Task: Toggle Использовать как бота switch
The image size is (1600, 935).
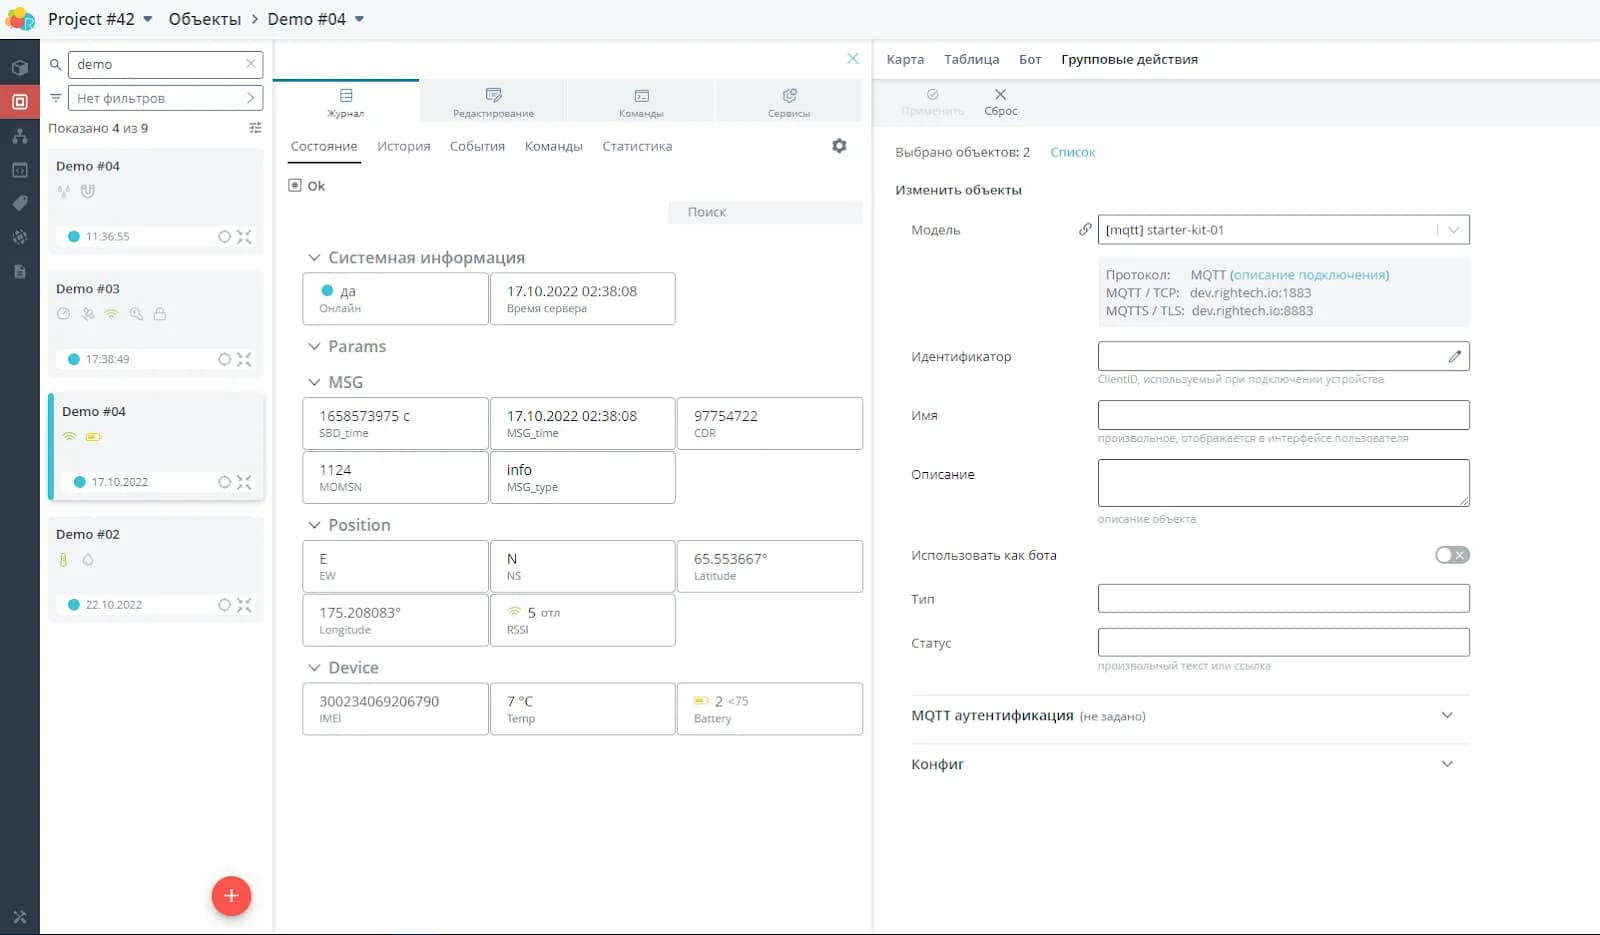Action: 1451,555
